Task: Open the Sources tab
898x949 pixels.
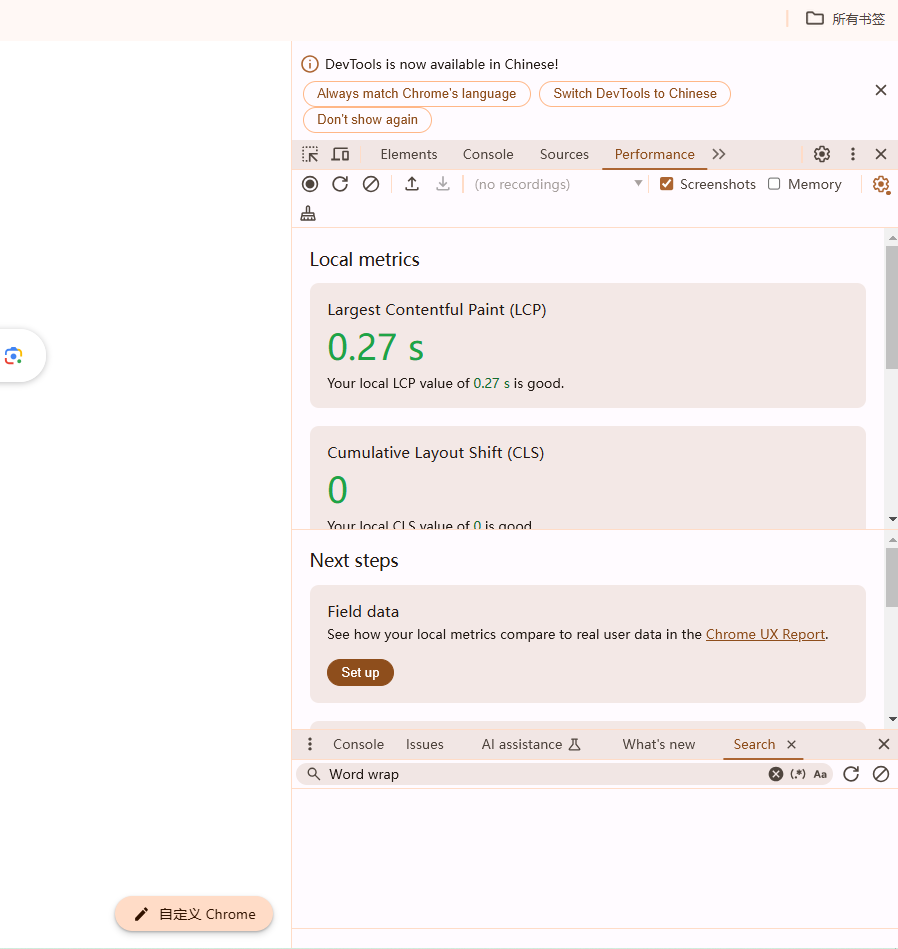Action: coord(564,154)
